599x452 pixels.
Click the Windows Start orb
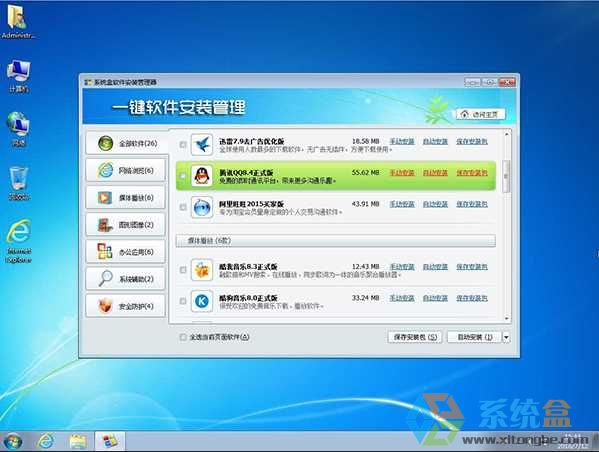point(13,442)
